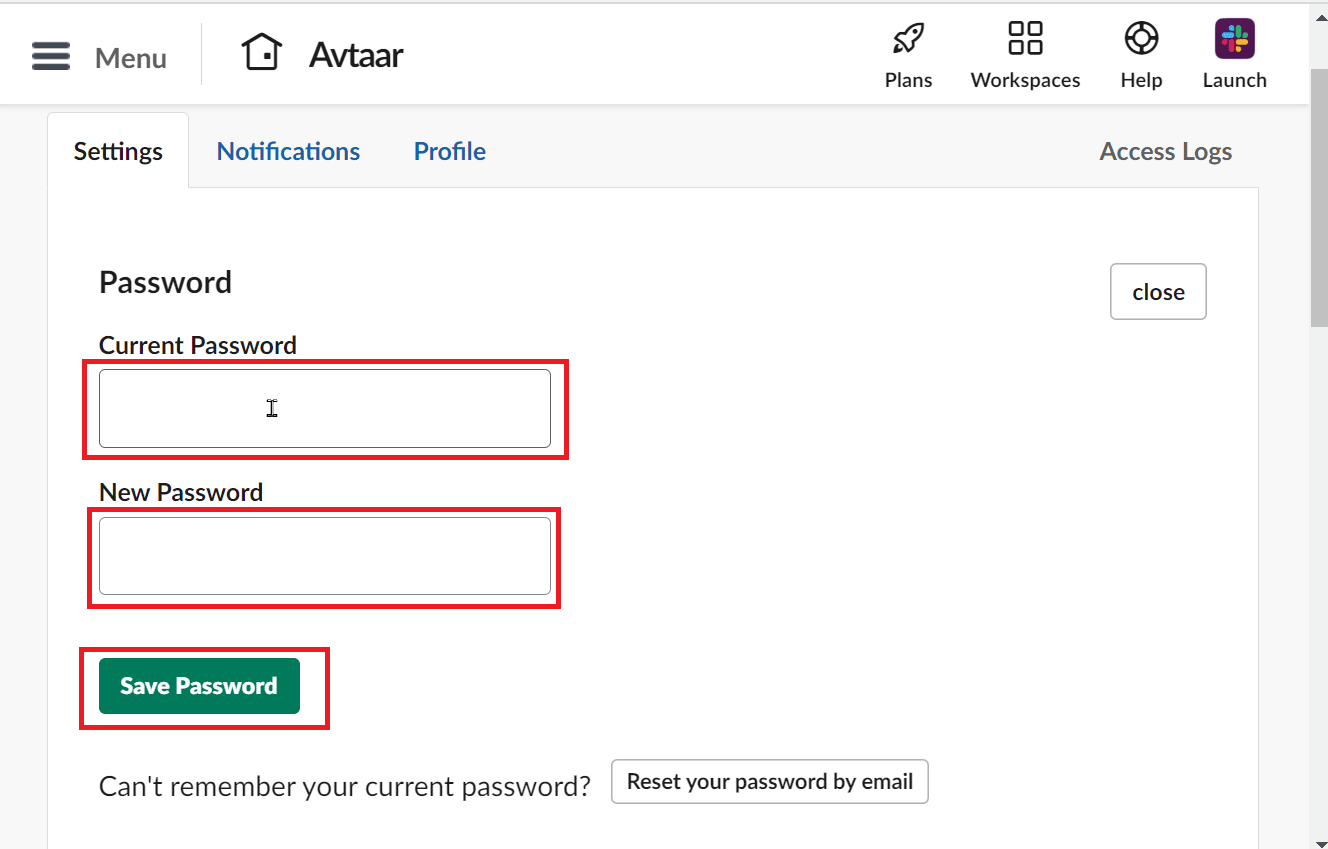The height and width of the screenshot is (849, 1328).
Task: Open Plans via the rocket icon
Action: click(x=908, y=40)
